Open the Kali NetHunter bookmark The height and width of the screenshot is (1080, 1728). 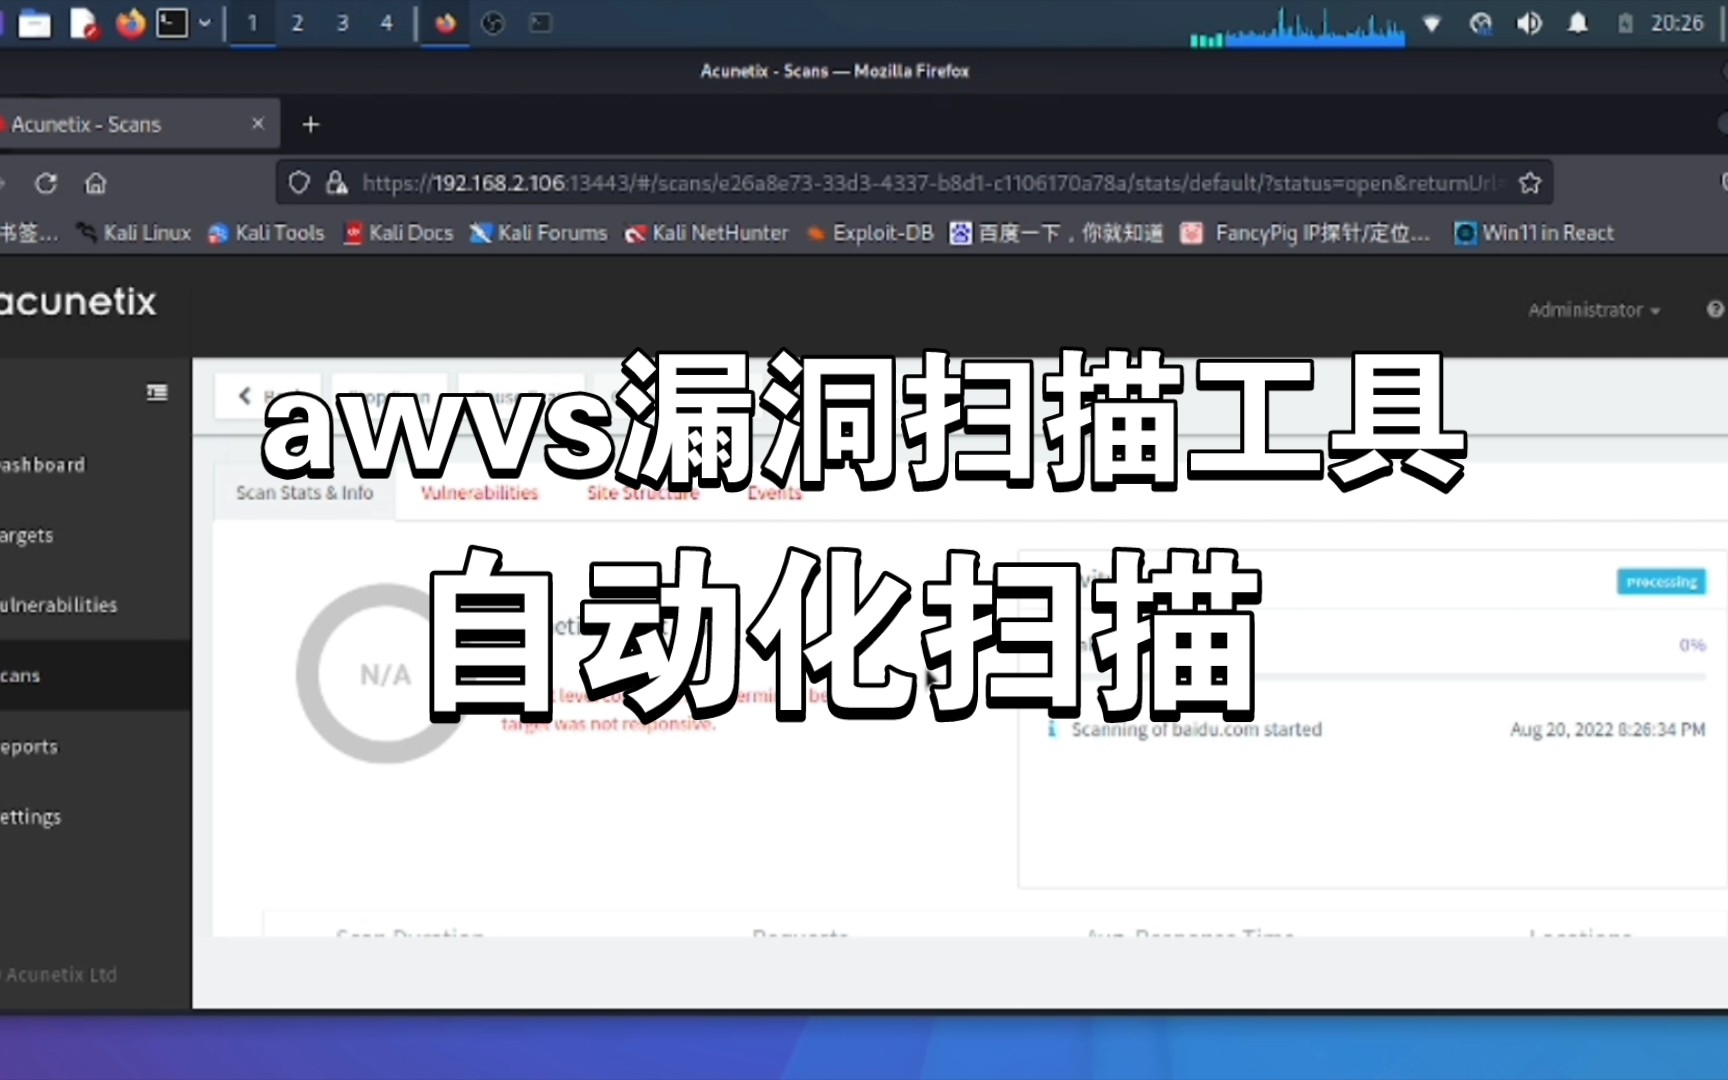tap(707, 233)
